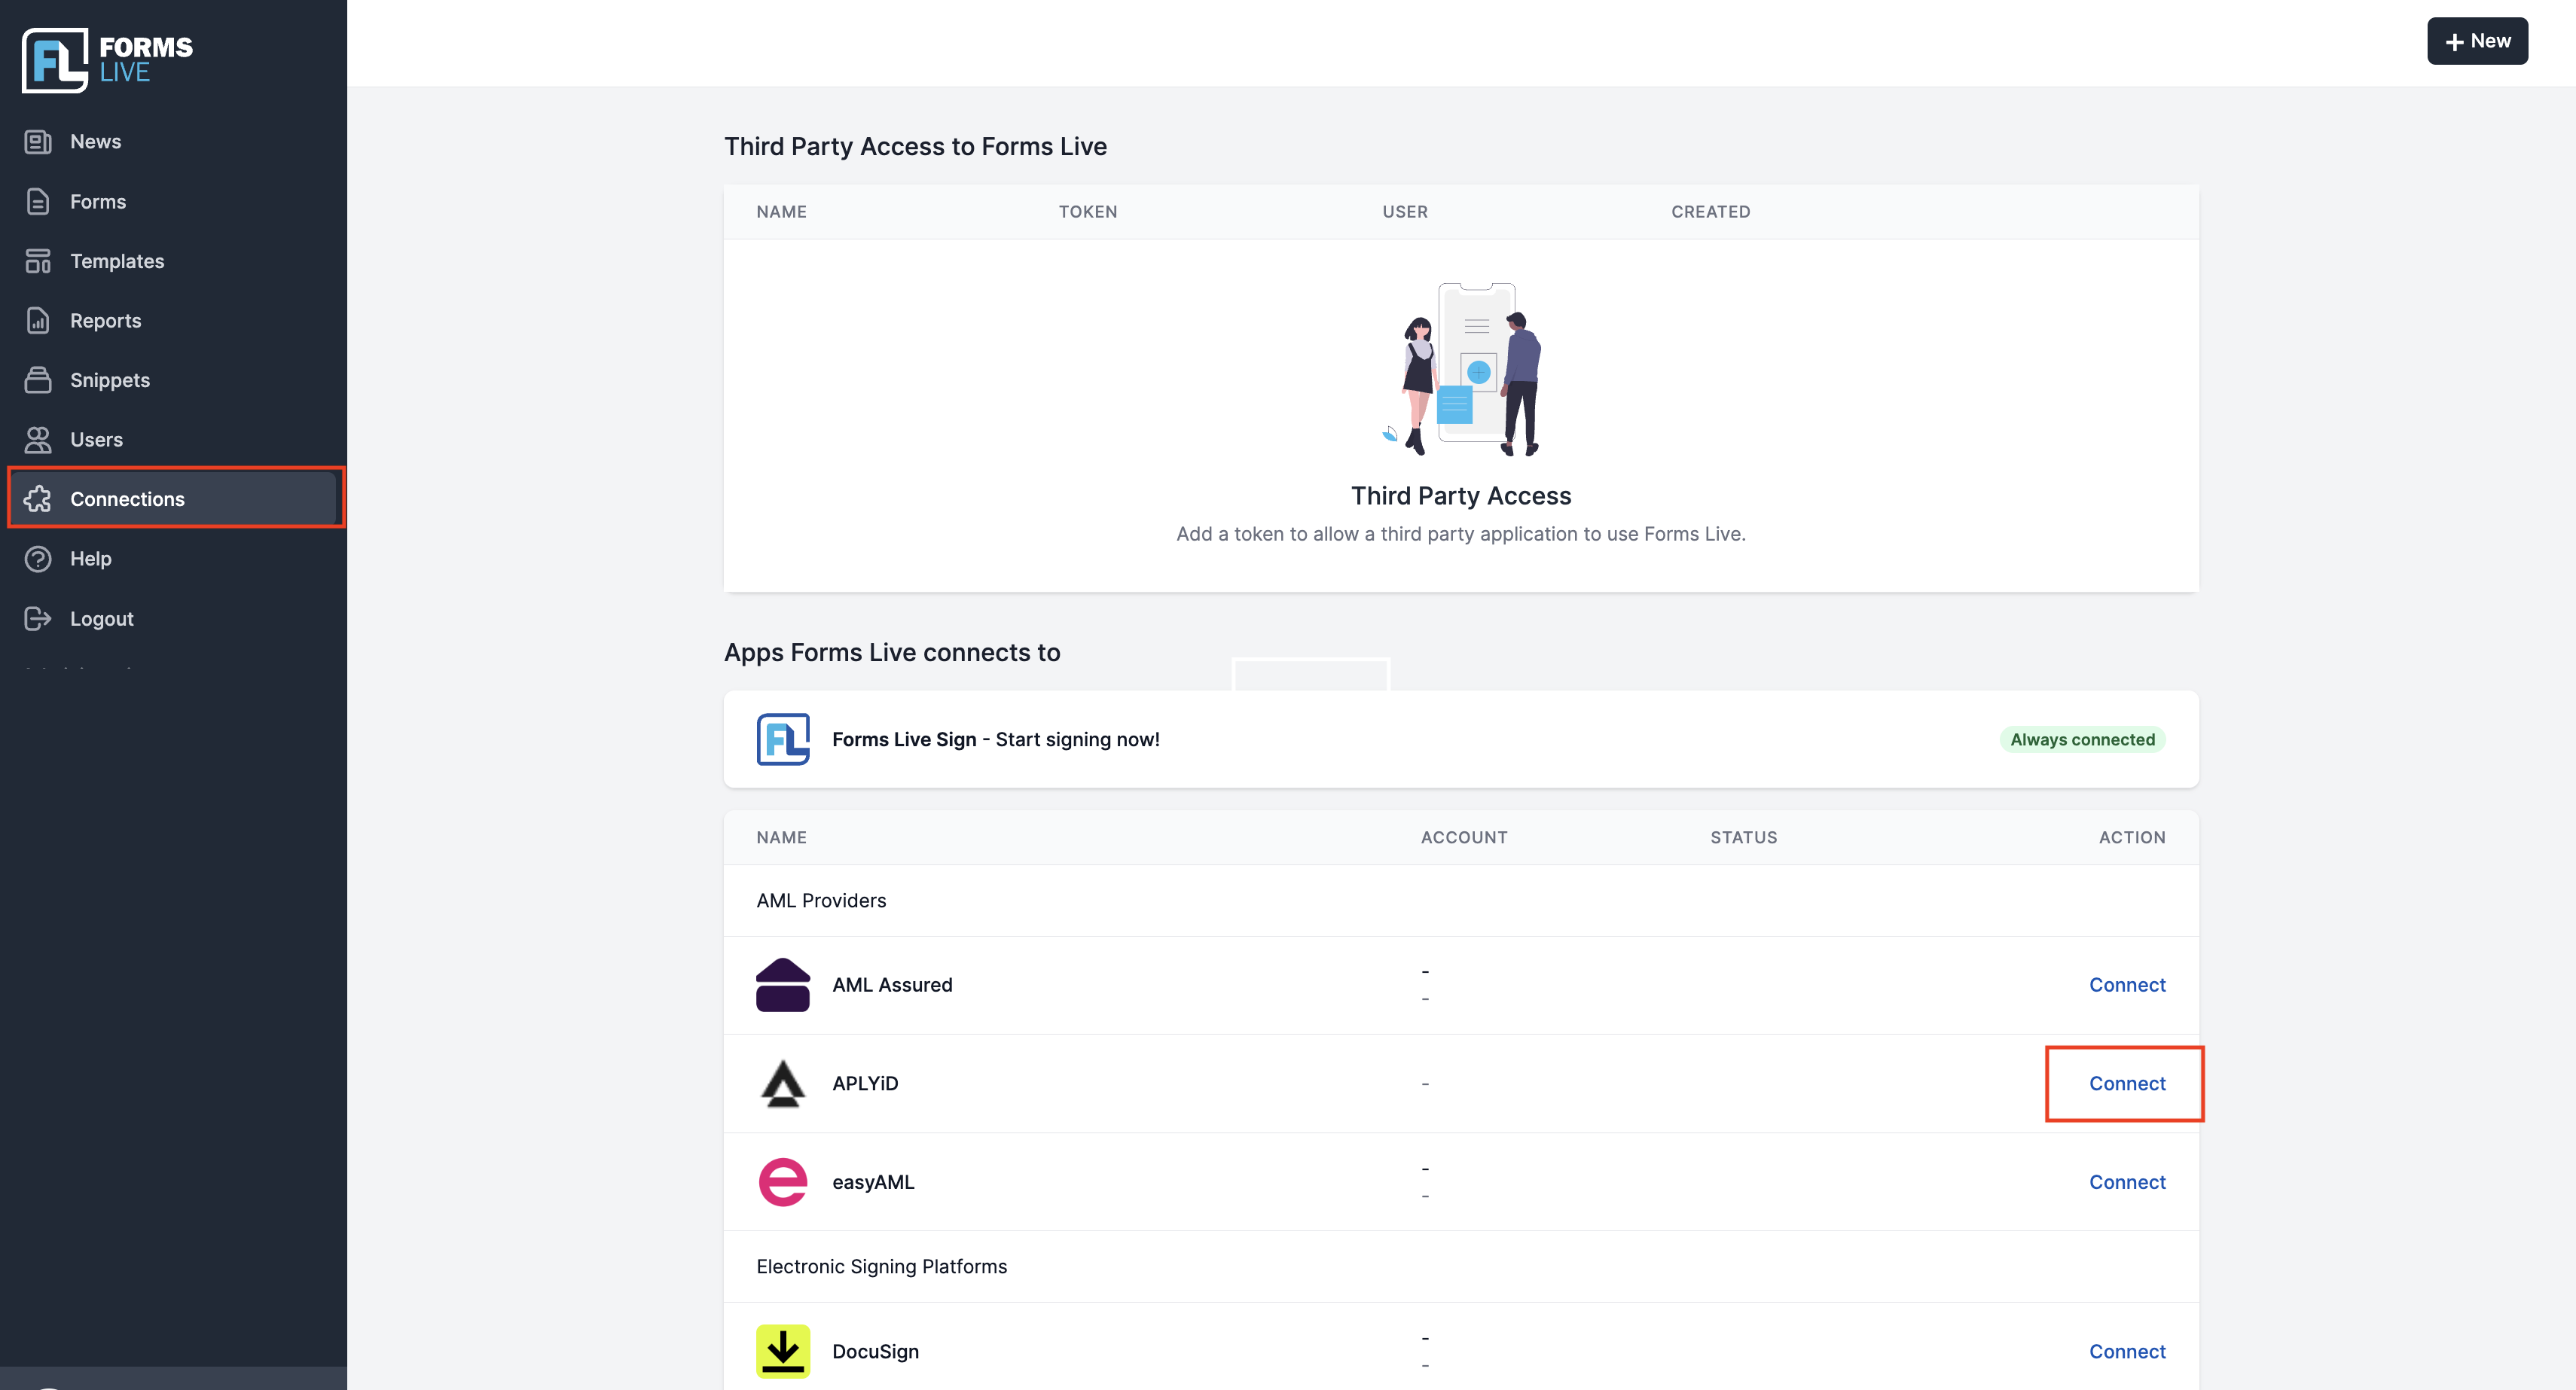Viewport: 2576px width, 1390px height.
Task: Connect the APLYiD provider
Action: point(2127,1084)
